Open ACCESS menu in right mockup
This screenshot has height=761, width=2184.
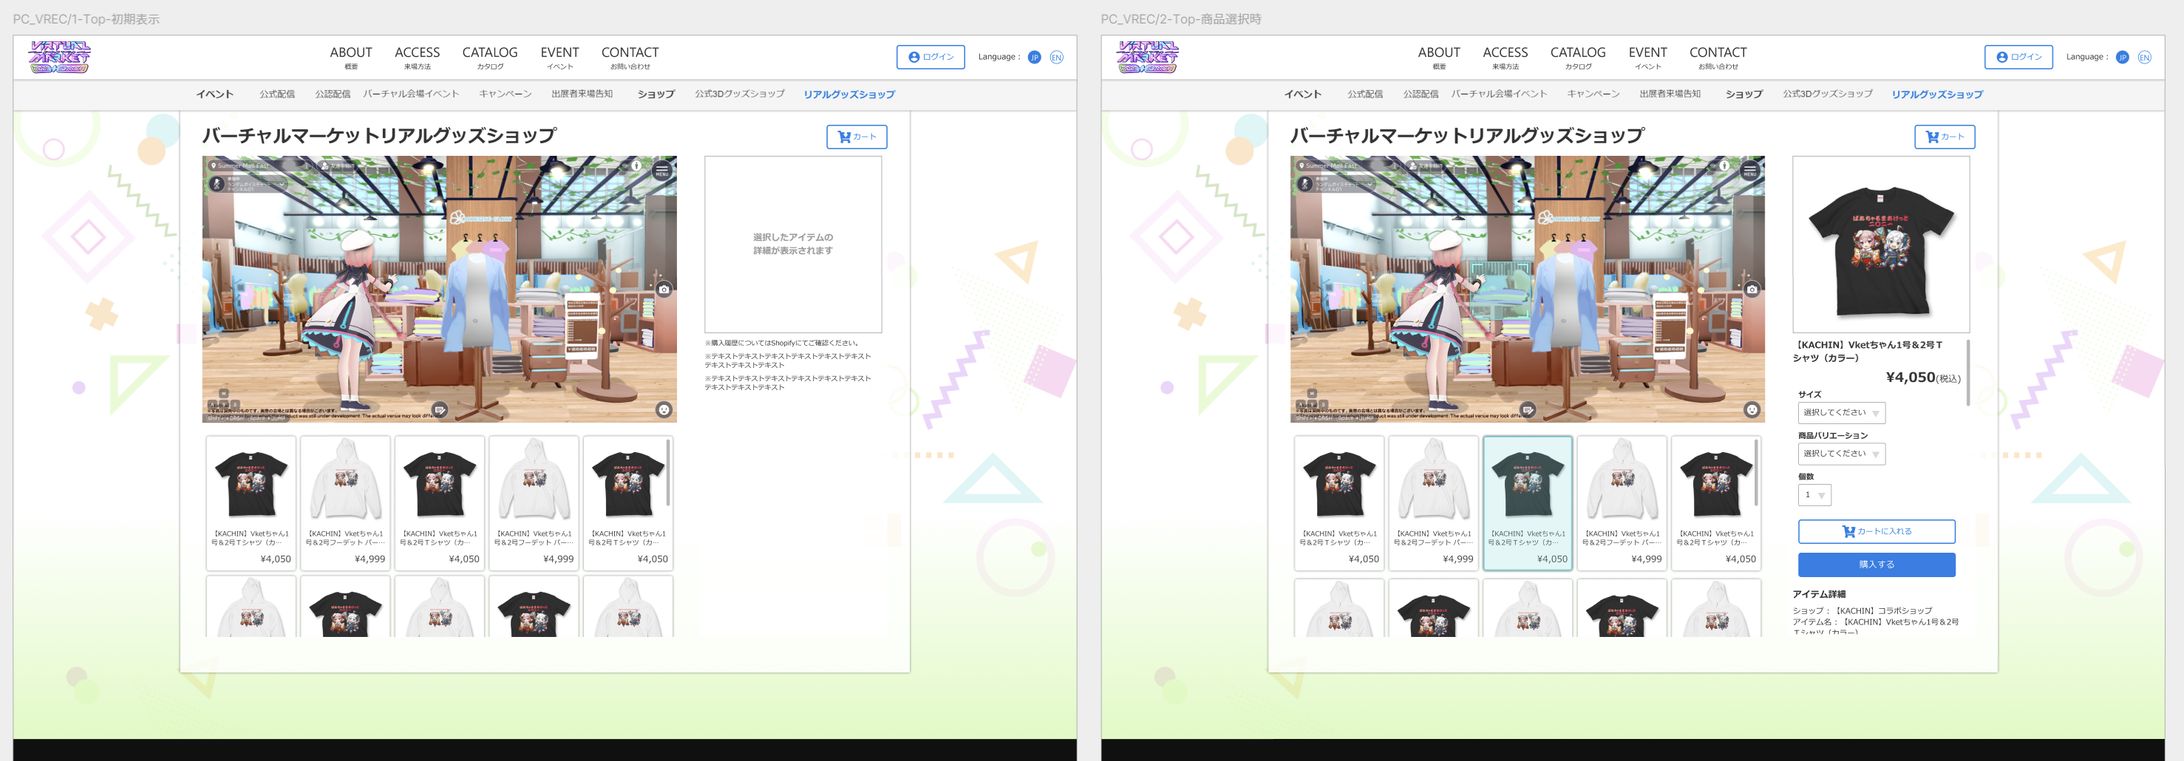(1505, 57)
